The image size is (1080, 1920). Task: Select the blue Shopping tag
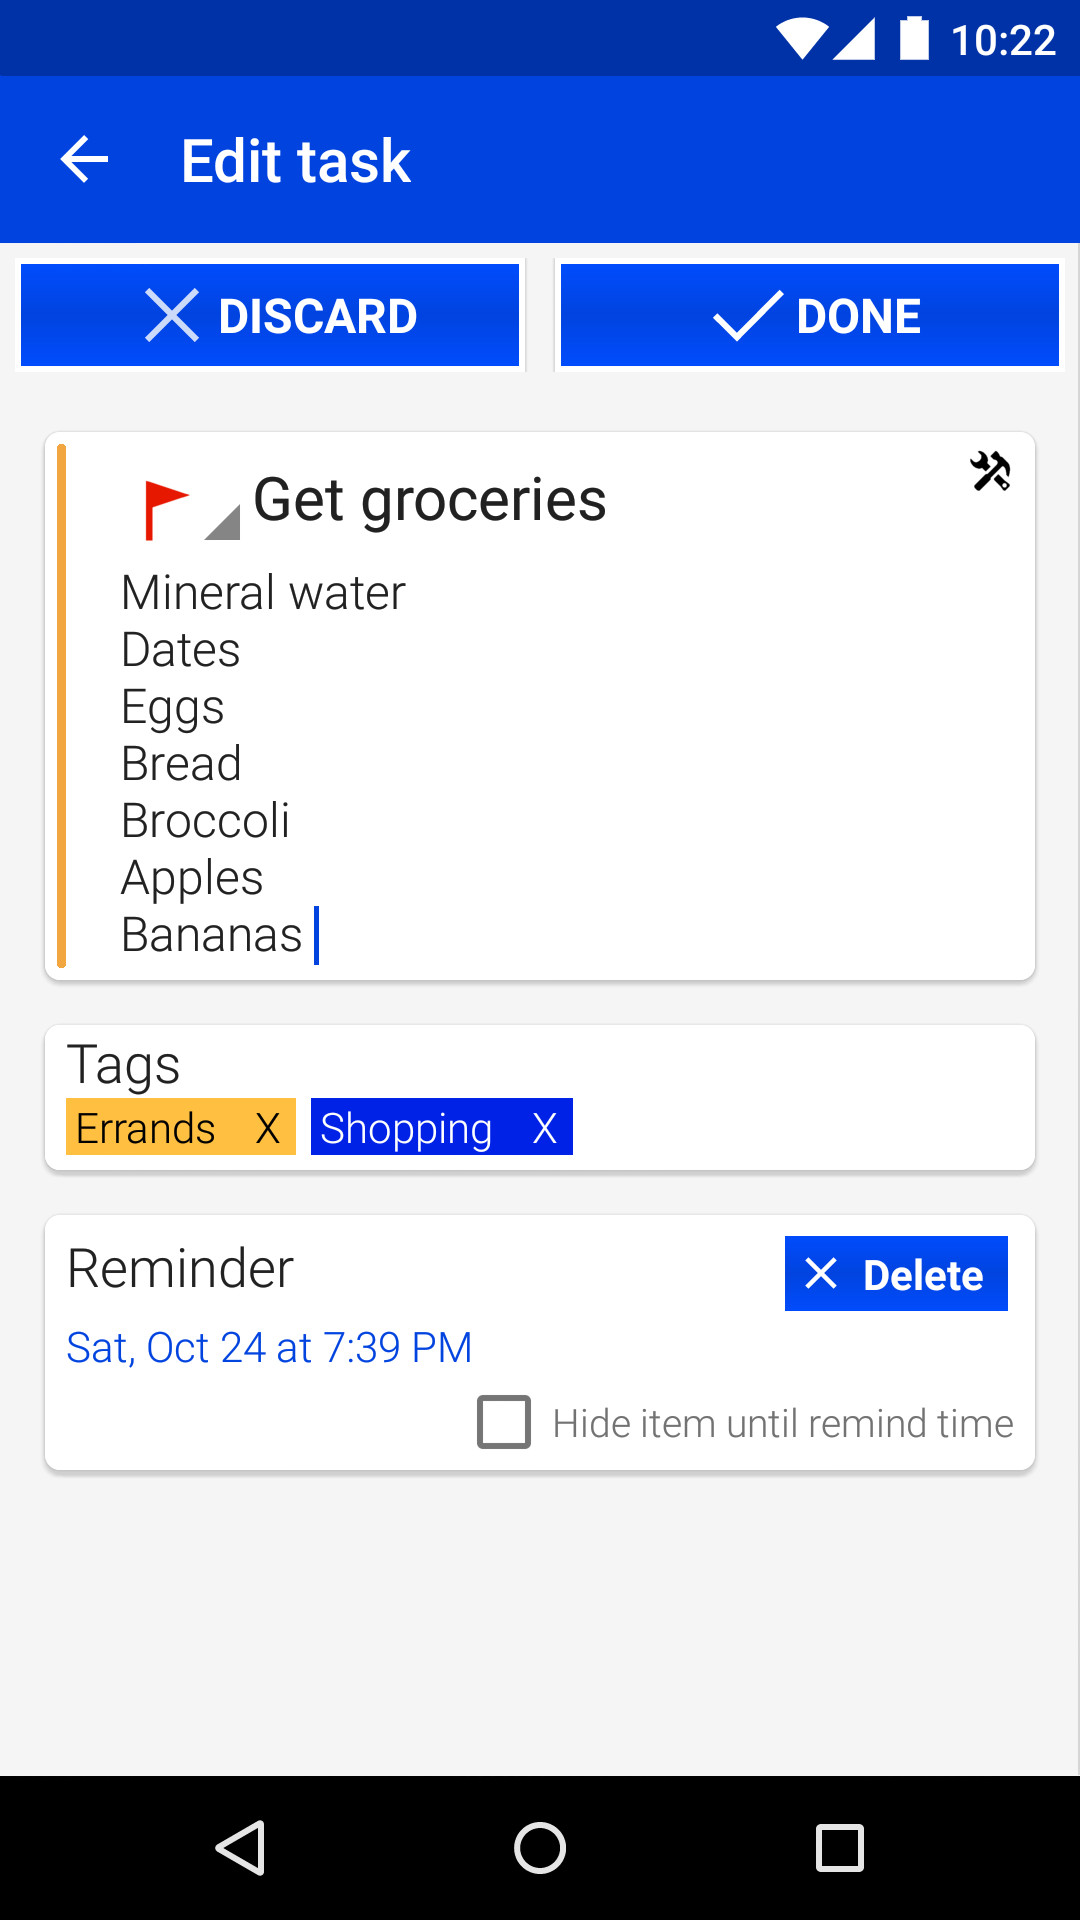click(x=406, y=1128)
